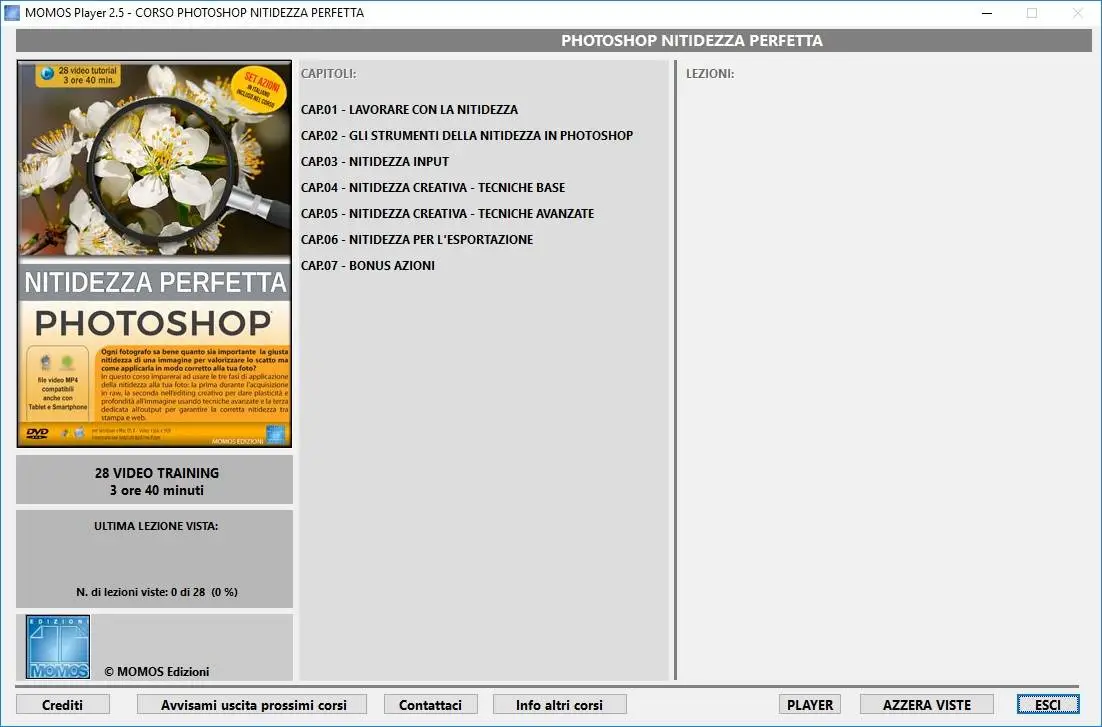
Task: Select CAP.05 - NITIDEZZA CREATIVA - TECNICHE AVANZATE
Action: pyautogui.click(x=447, y=214)
